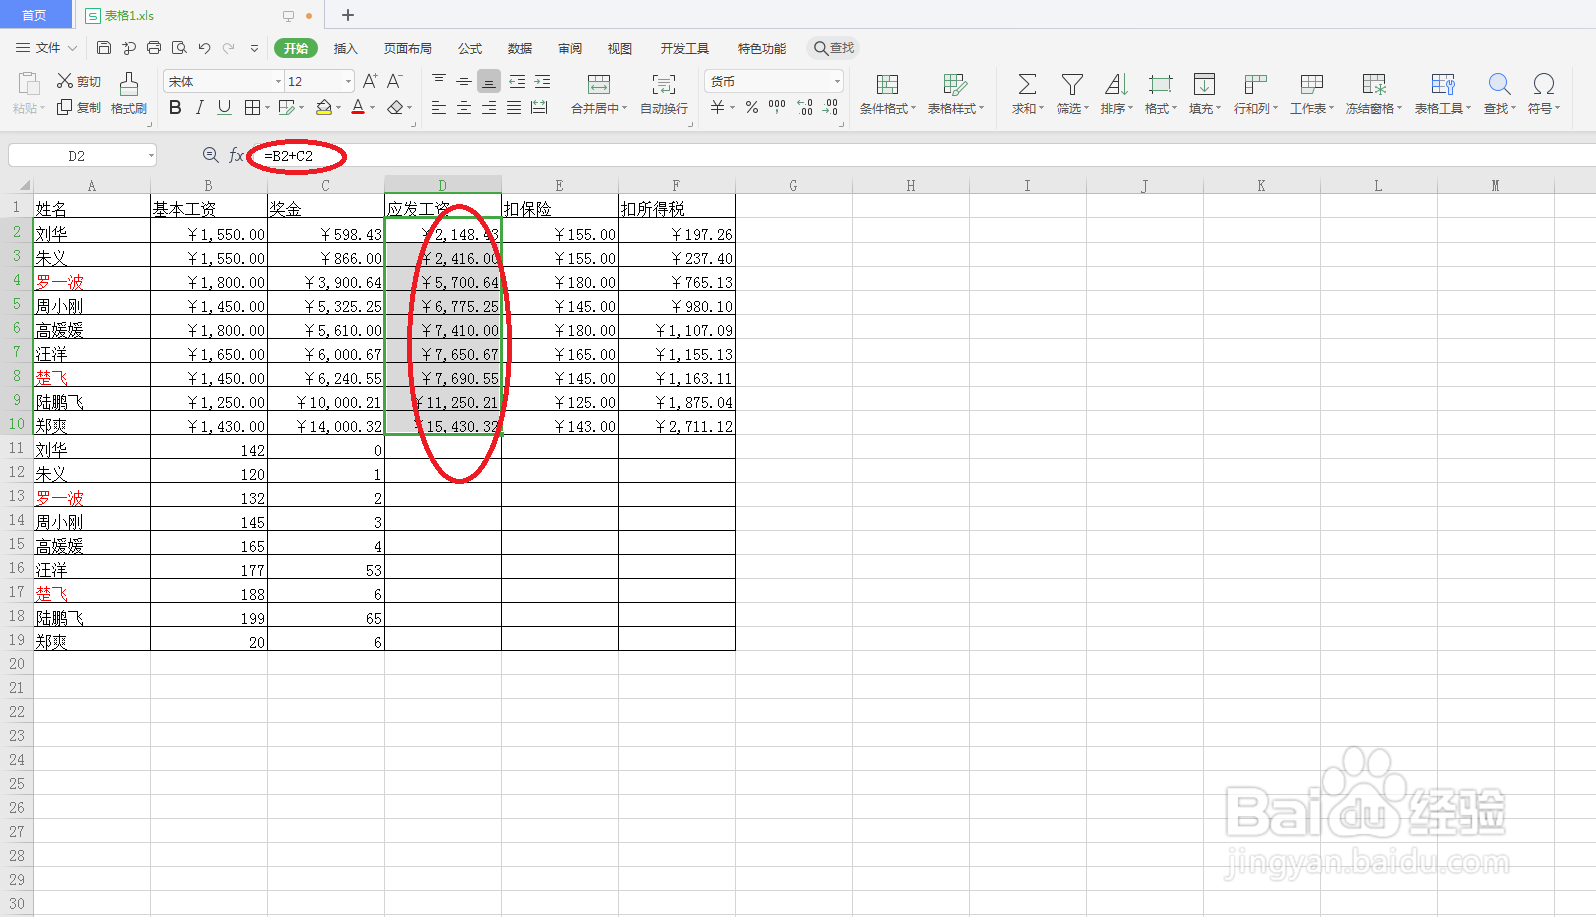Toggle align left button

(439, 107)
